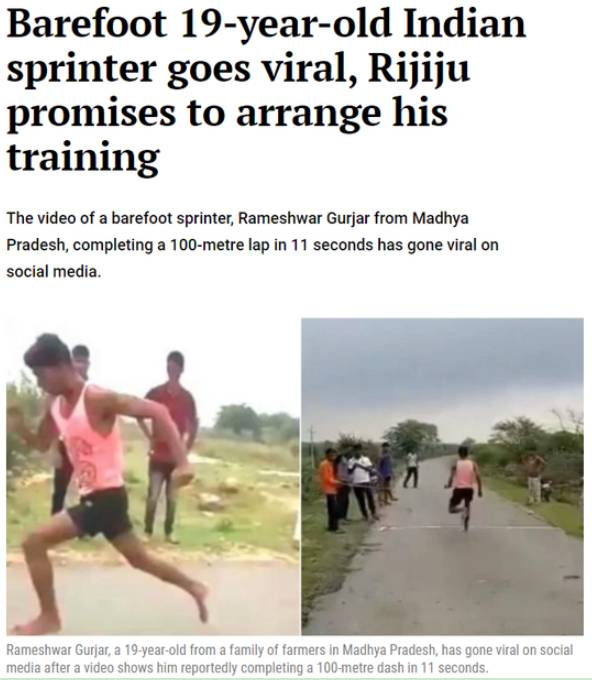This screenshot has width=592, height=680.
Task: Click the image caption below the photos
Action: tap(290, 658)
